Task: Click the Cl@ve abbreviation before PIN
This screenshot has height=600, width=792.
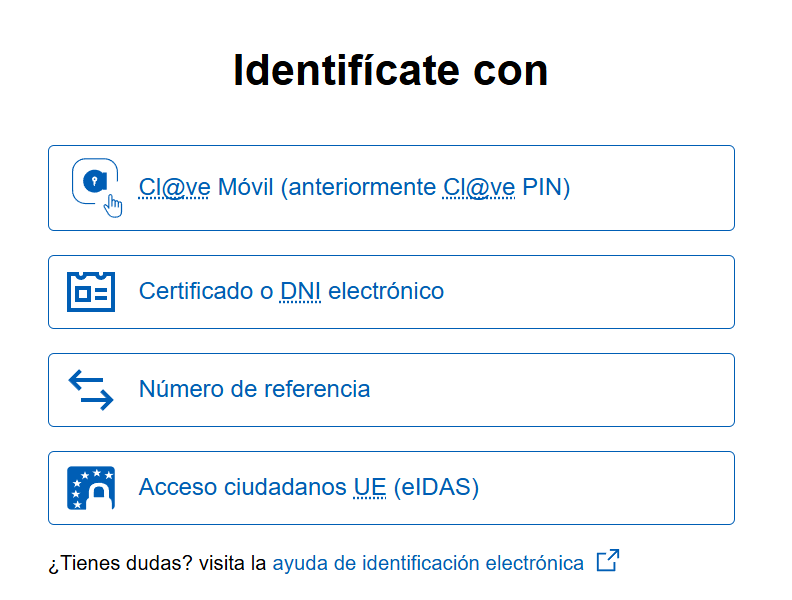Action: coord(479,187)
